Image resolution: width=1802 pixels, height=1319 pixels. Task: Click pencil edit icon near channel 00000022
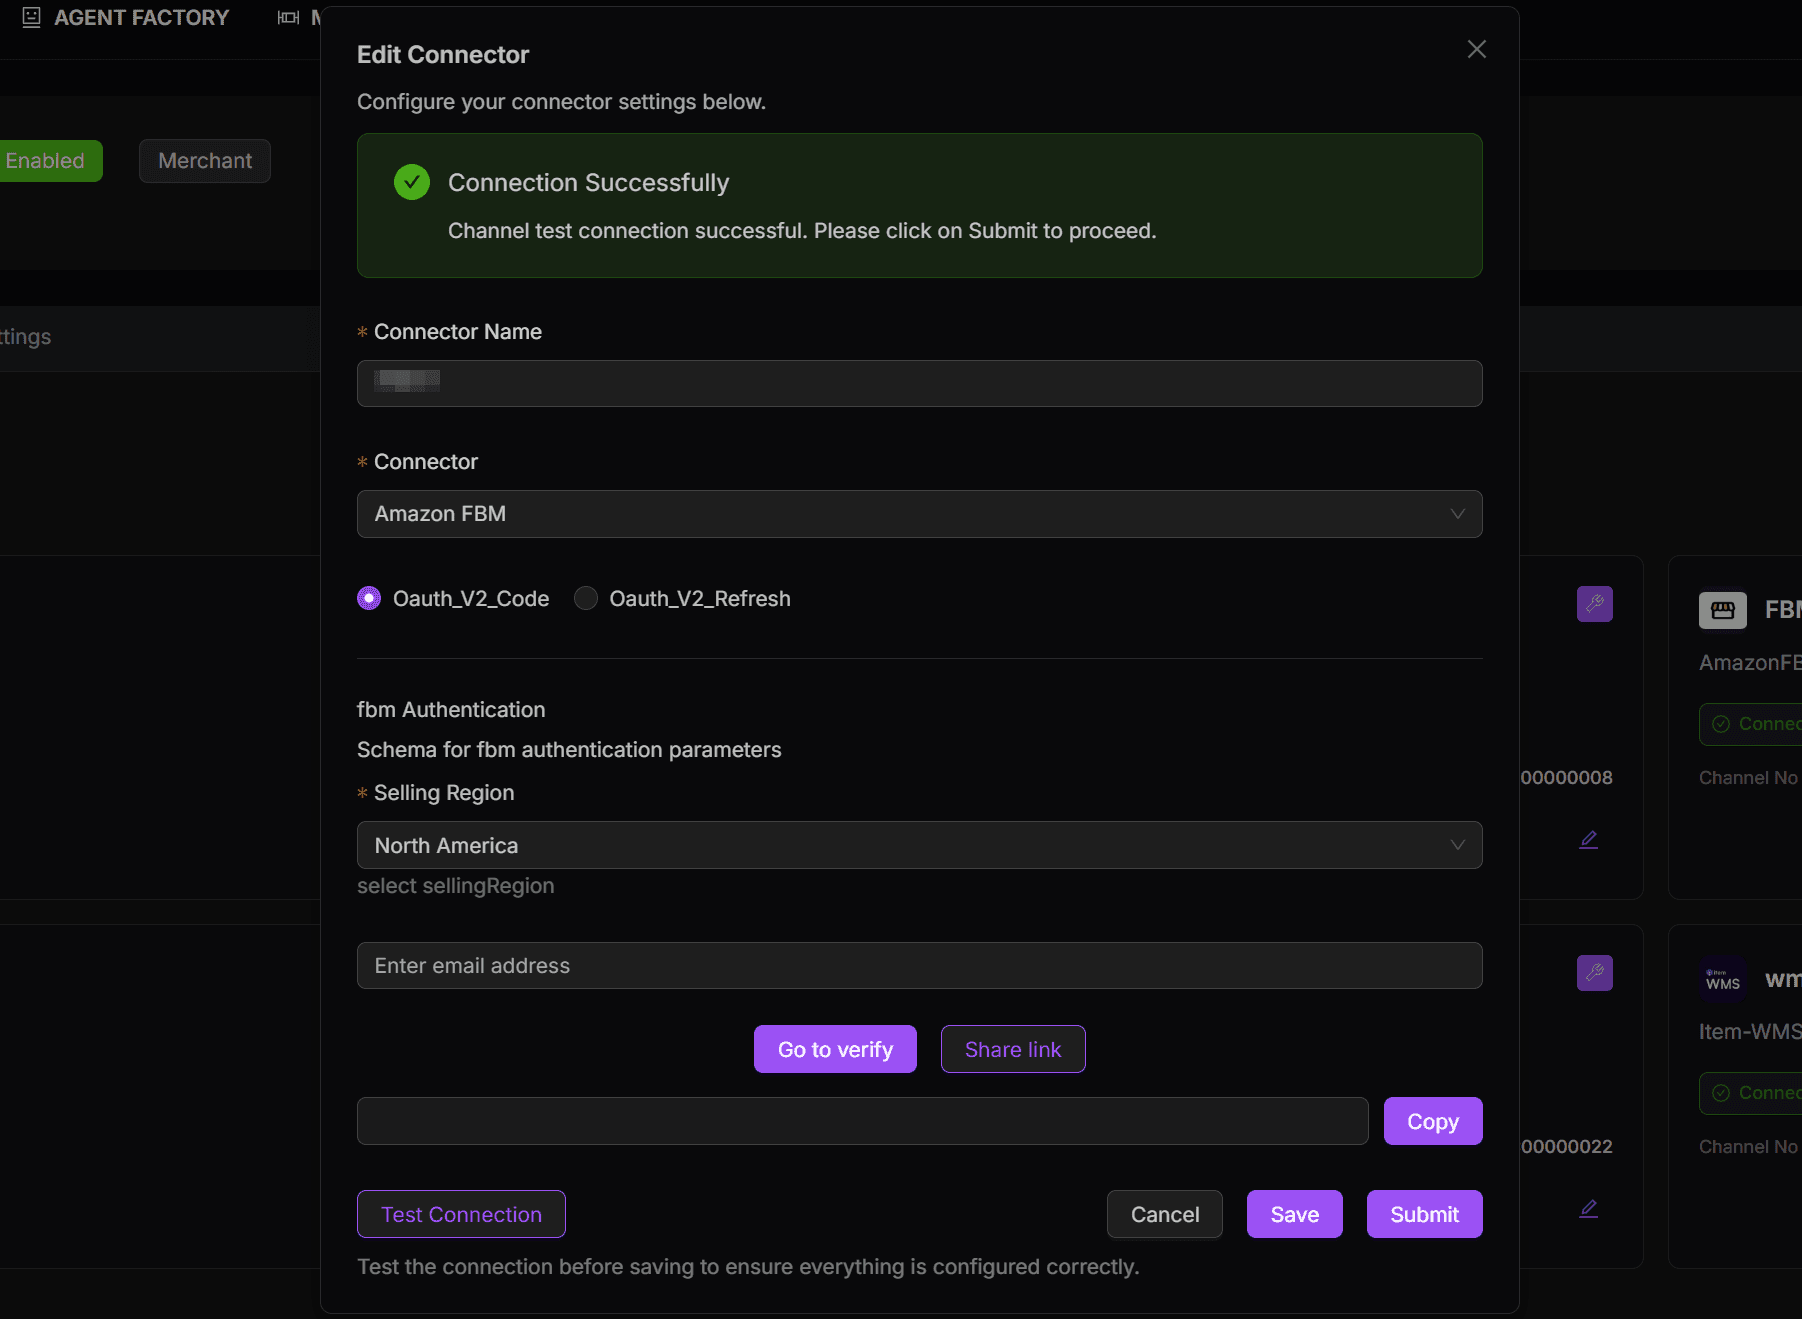(1588, 1209)
